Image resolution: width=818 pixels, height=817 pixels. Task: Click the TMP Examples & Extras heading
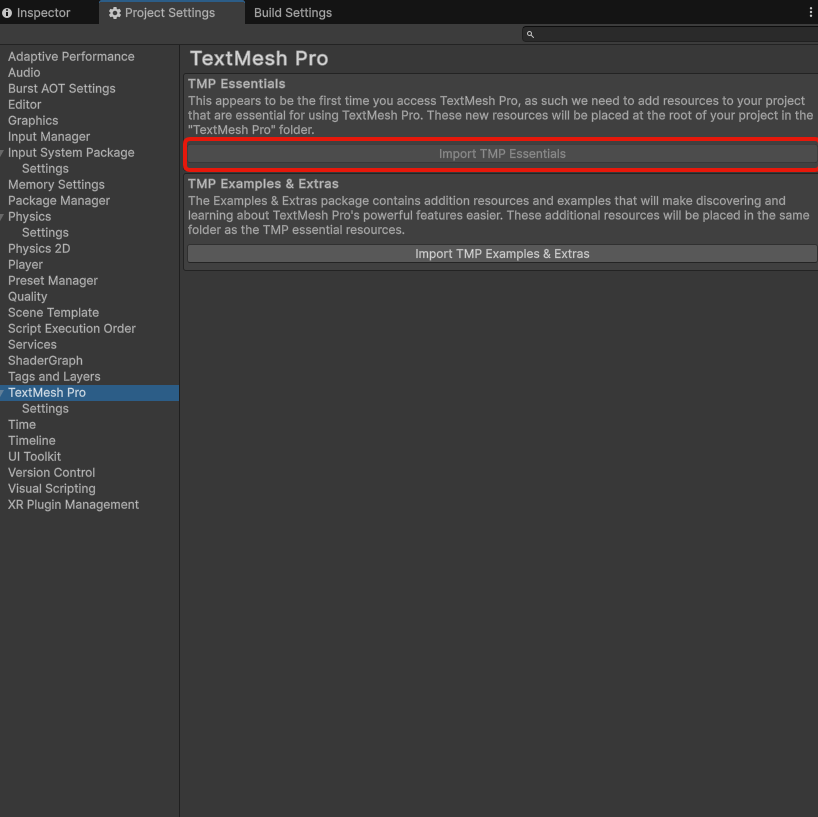[263, 184]
